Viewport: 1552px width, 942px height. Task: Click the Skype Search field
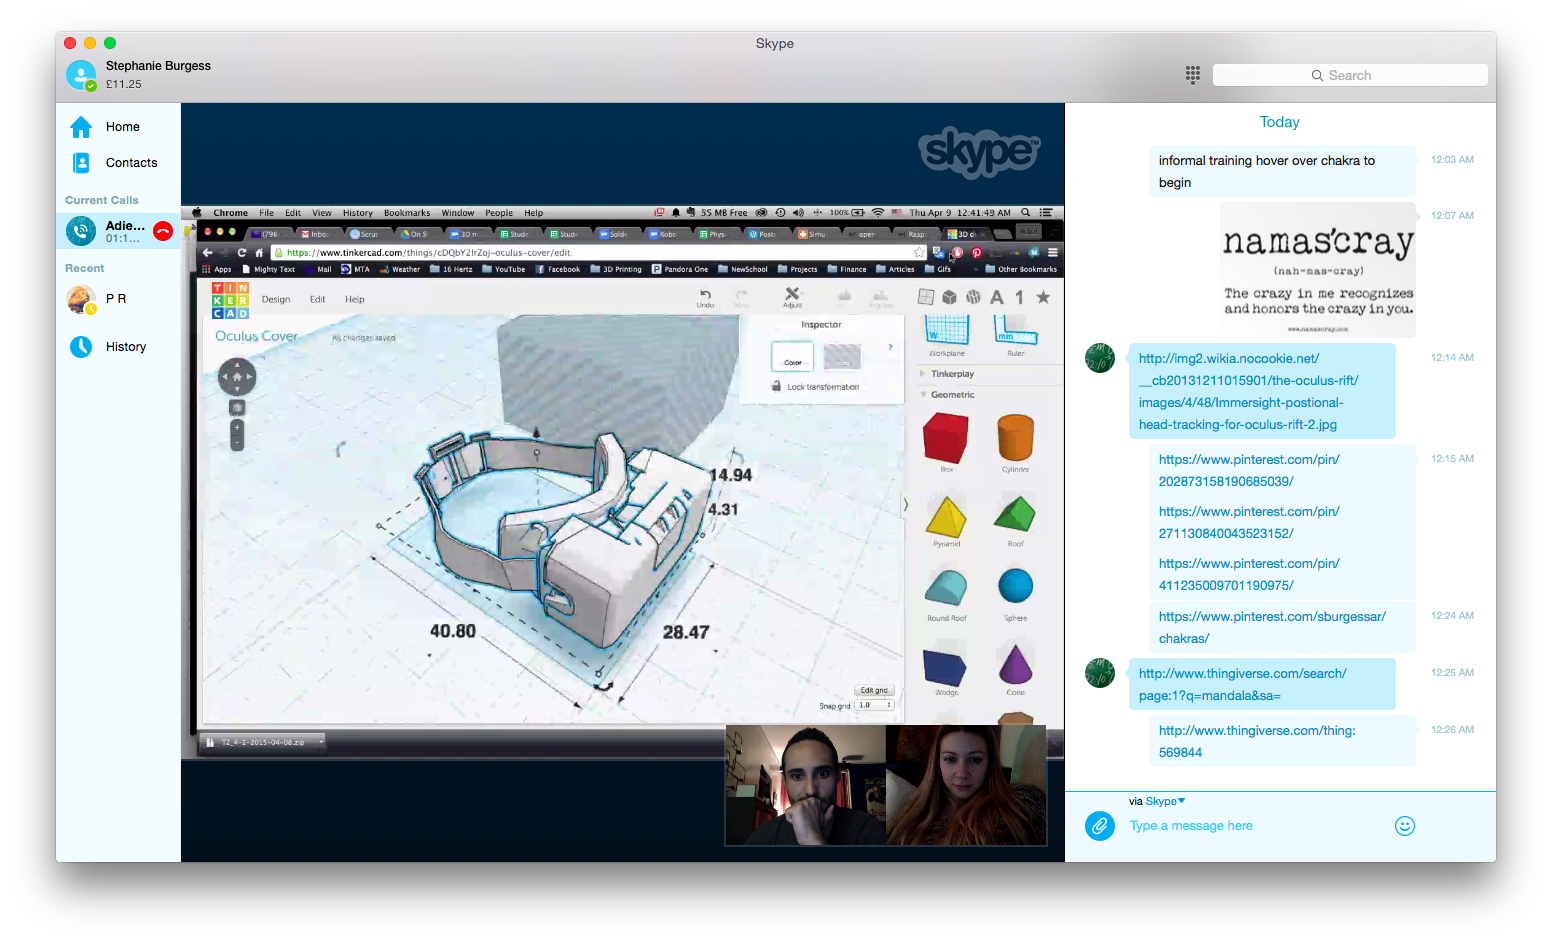click(1350, 75)
